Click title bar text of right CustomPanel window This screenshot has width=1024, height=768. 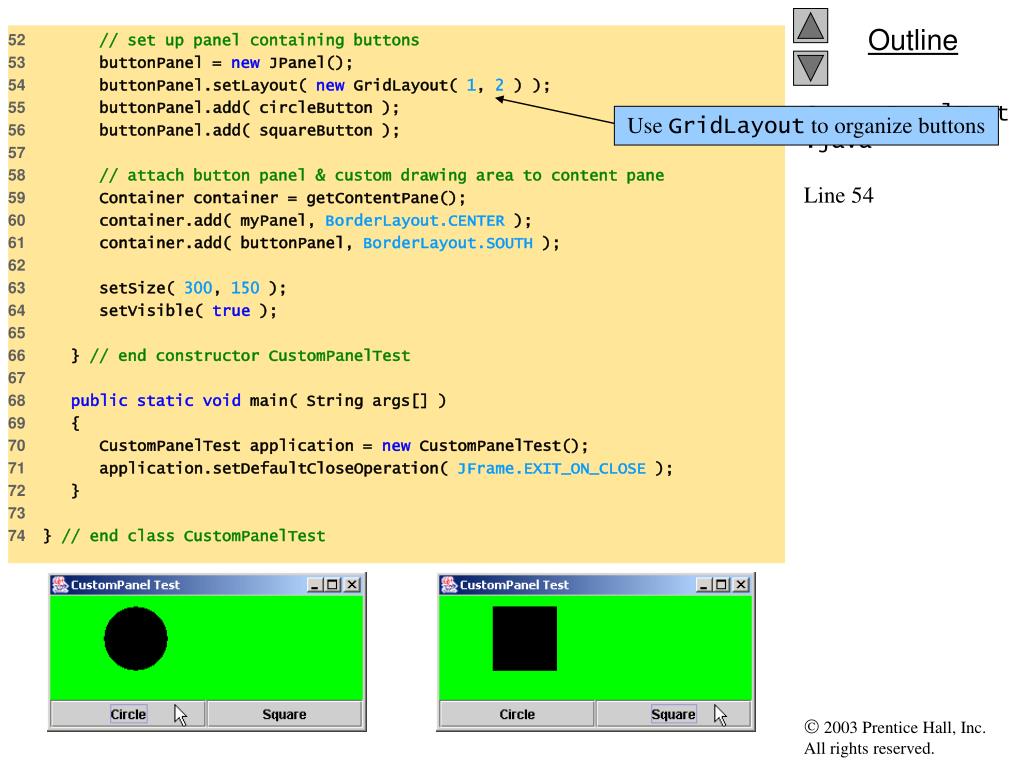click(514, 585)
